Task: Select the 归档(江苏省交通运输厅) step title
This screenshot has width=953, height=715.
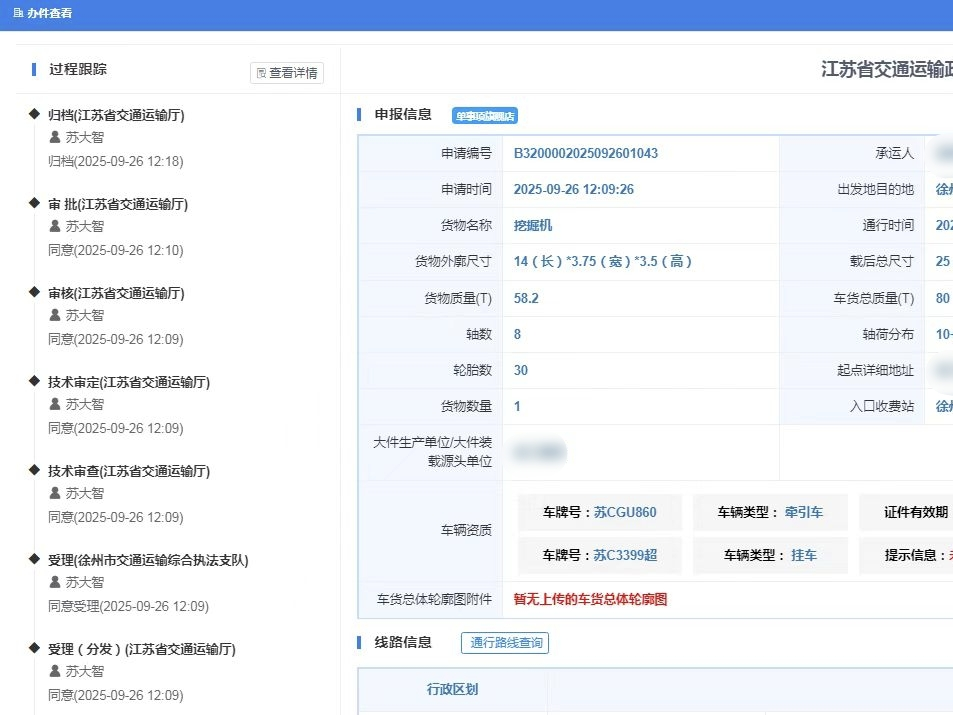Action: pyautogui.click(x=116, y=115)
